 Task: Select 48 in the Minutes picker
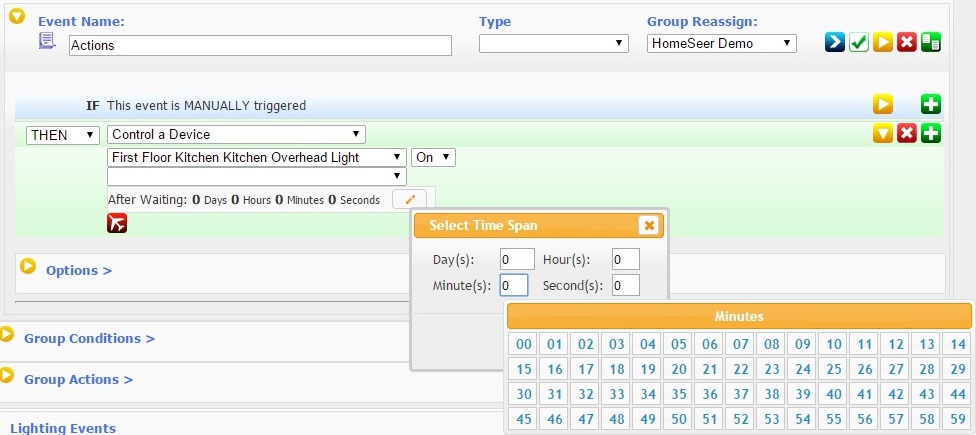(617, 419)
